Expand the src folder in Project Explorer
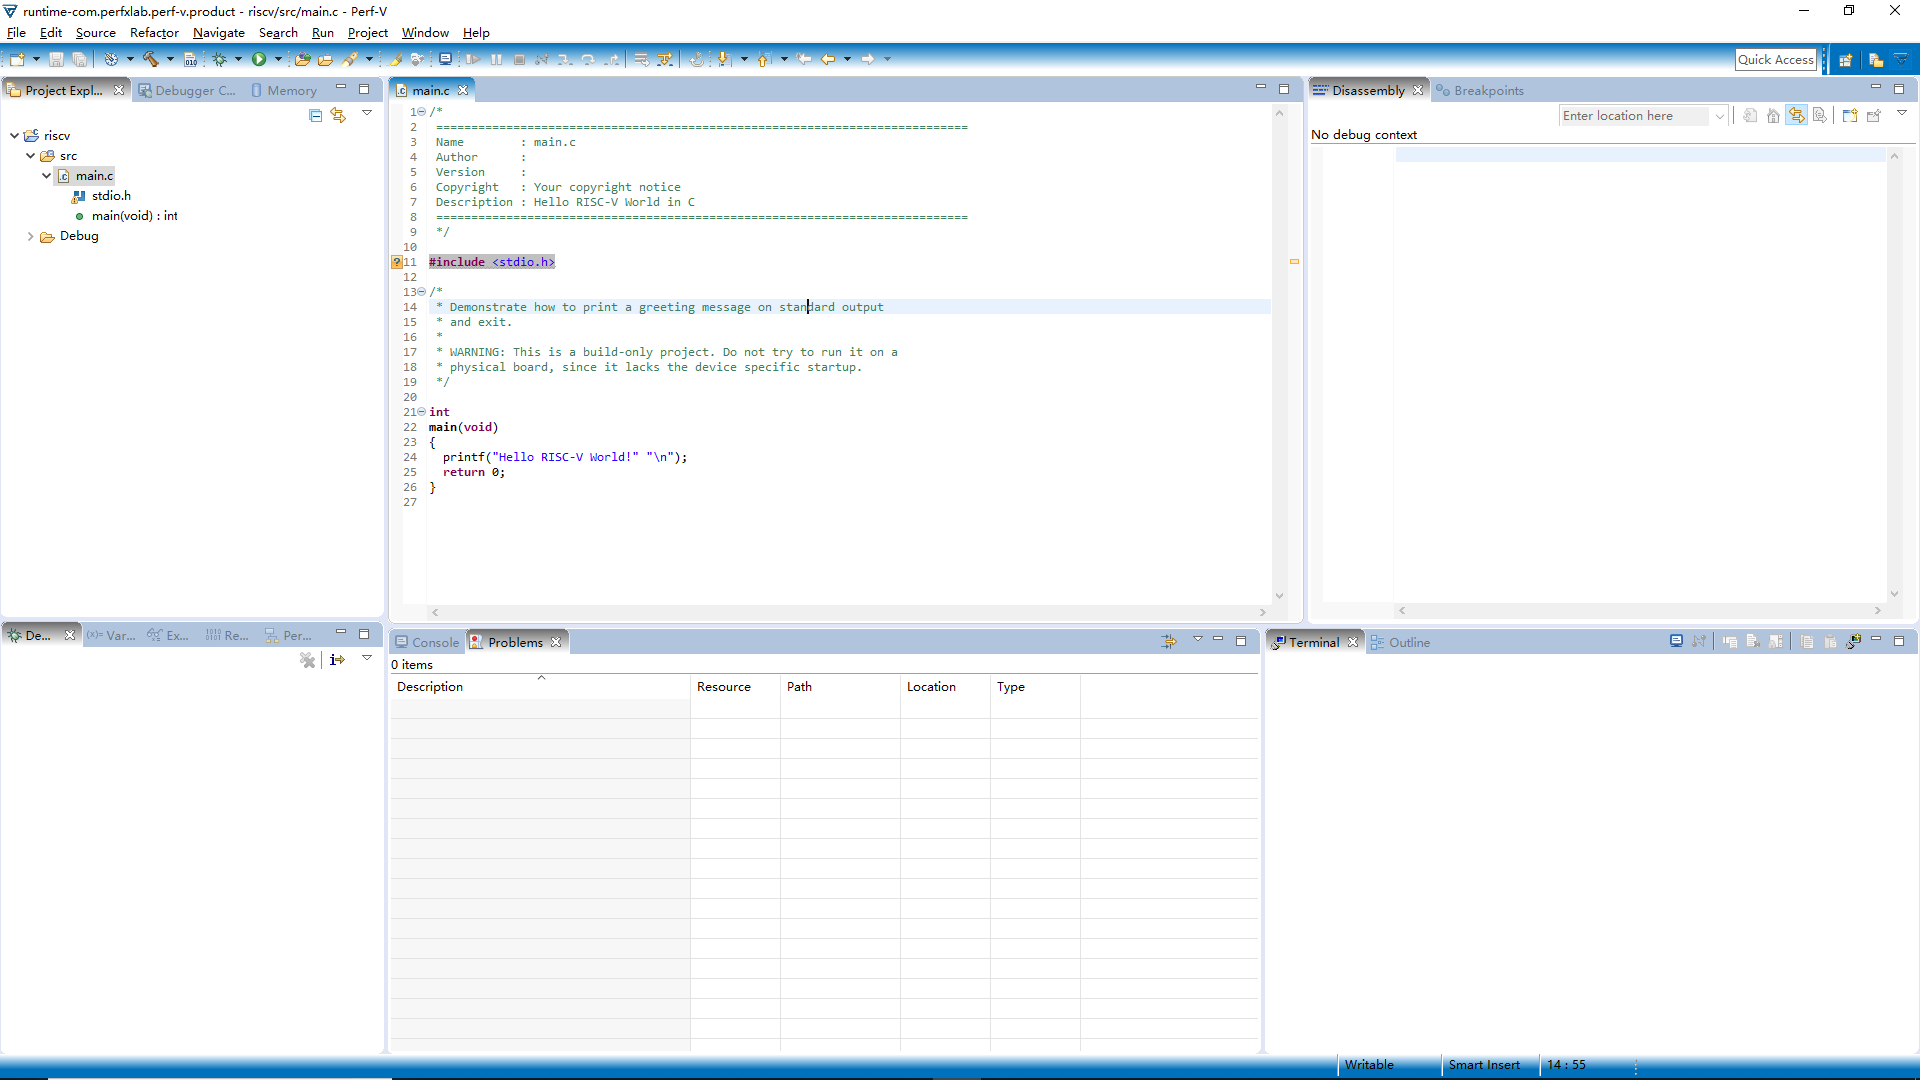This screenshot has width=1920, height=1080. point(29,154)
